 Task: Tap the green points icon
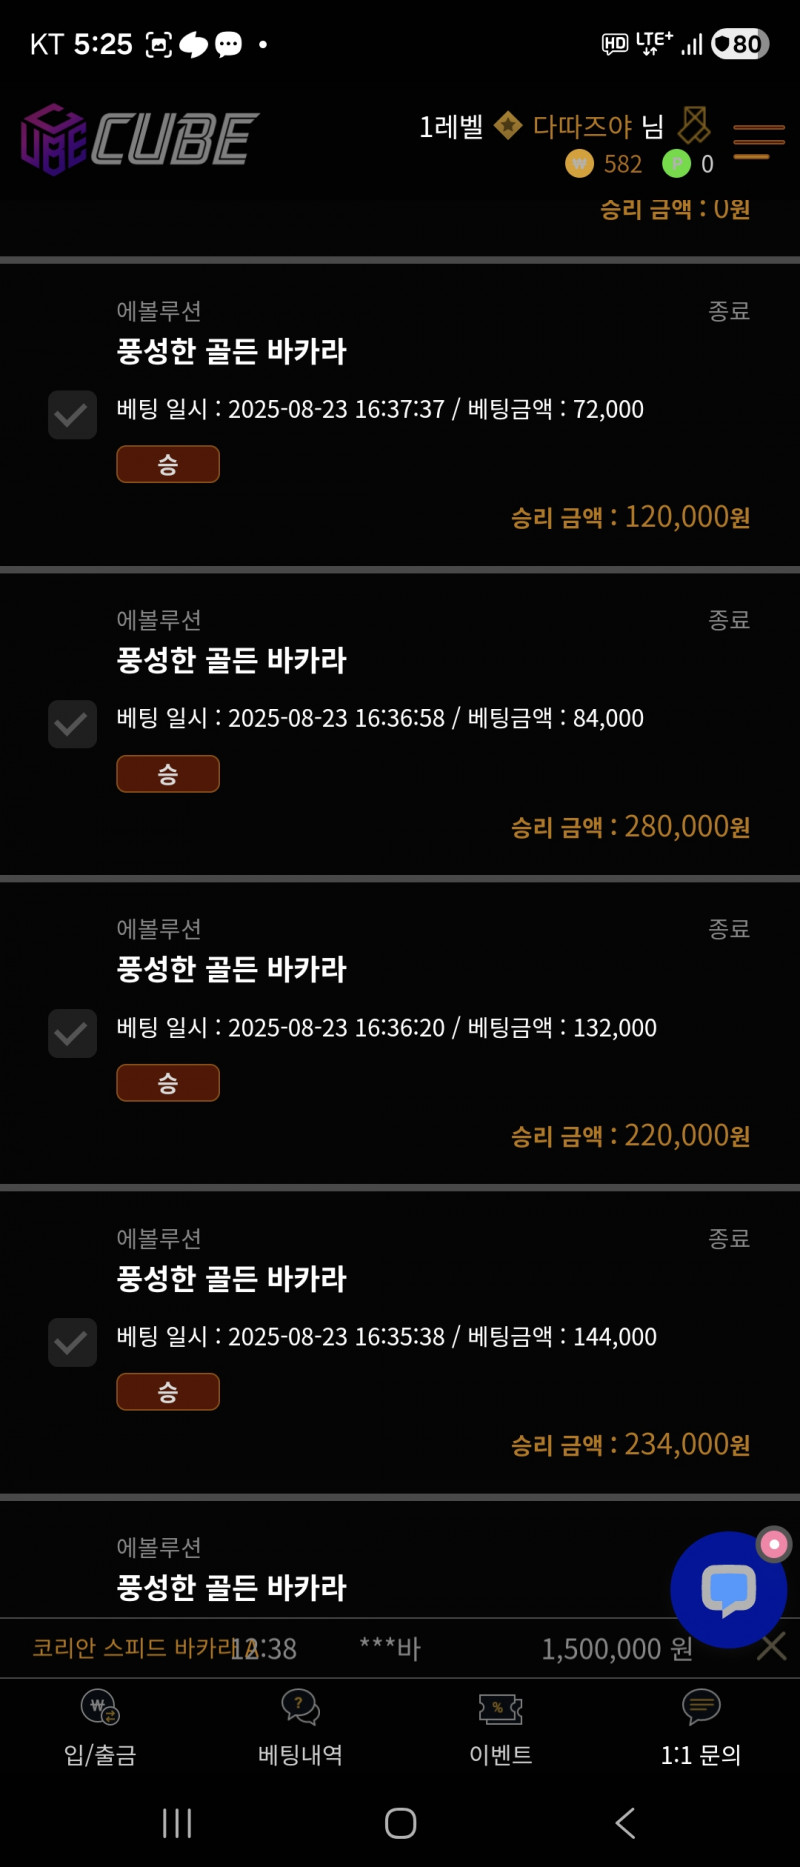coord(677,163)
